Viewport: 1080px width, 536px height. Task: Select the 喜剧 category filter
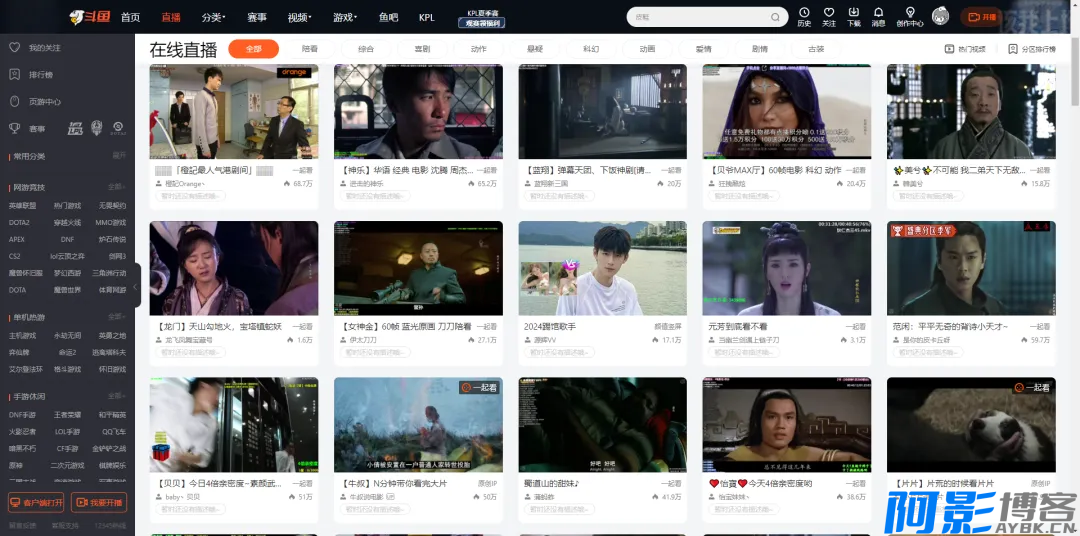[x=422, y=49]
